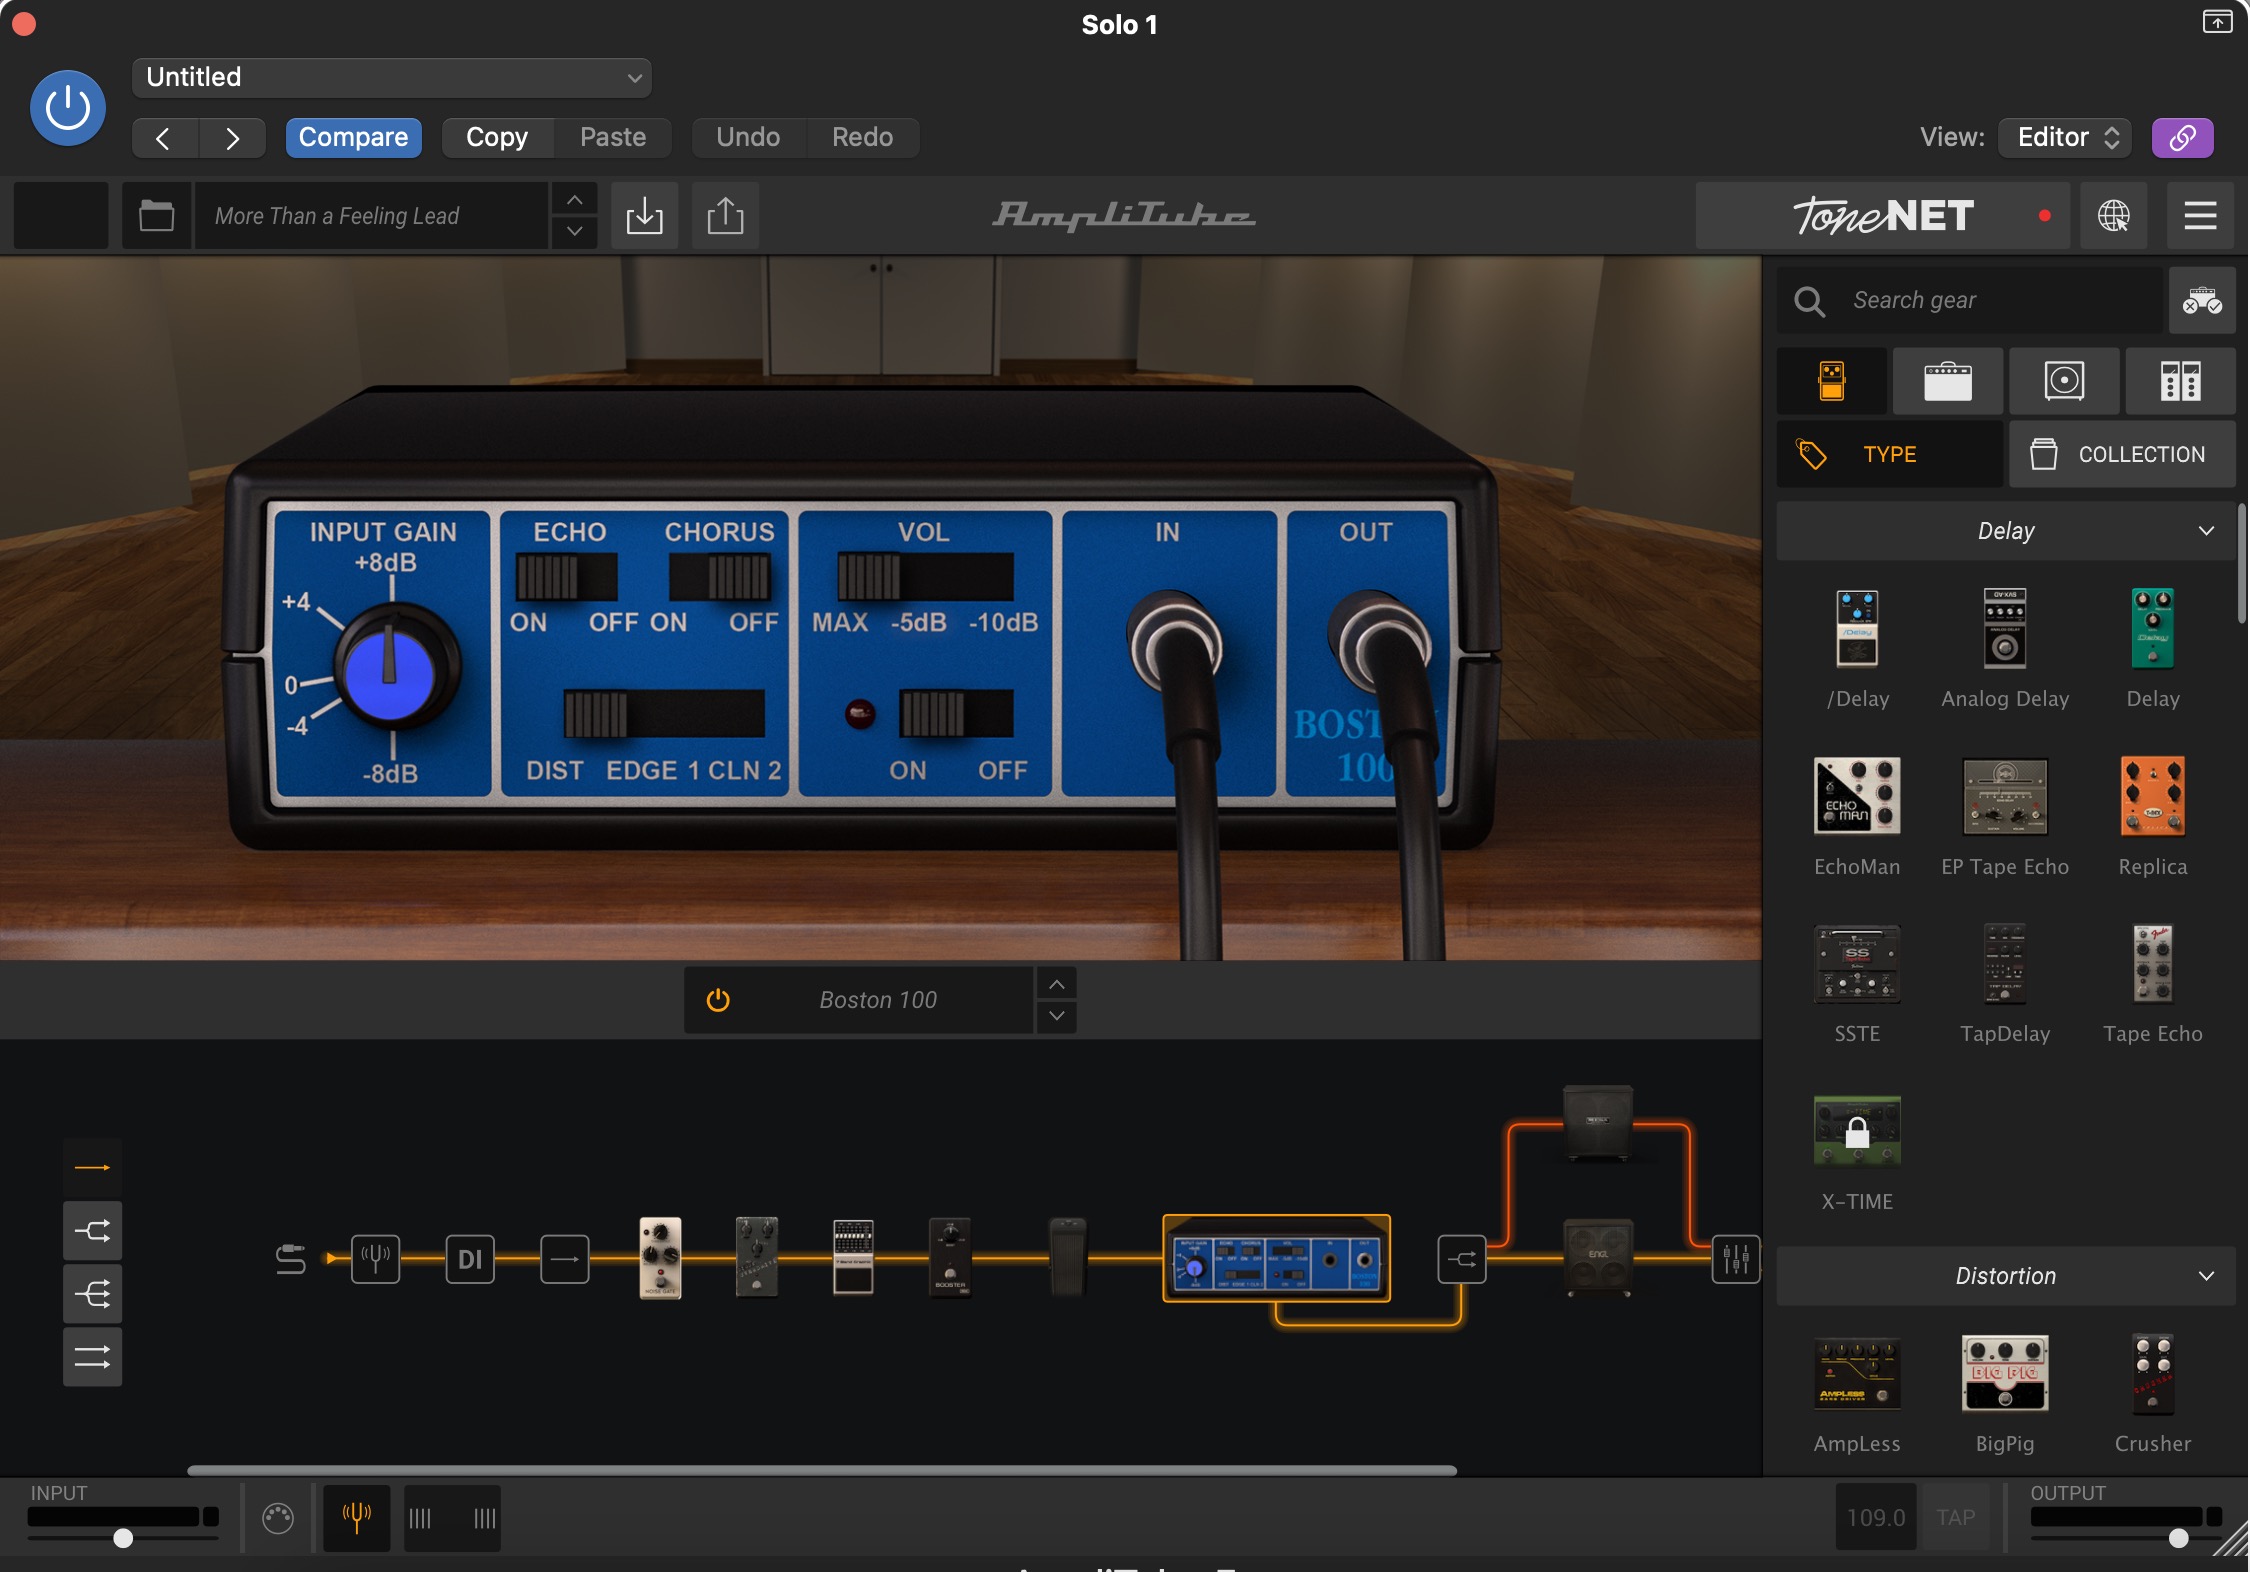2250x1572 pixels.
Task: Select the rack effects gear tab
Action: pyautogui.click(x=2180, y=381)
